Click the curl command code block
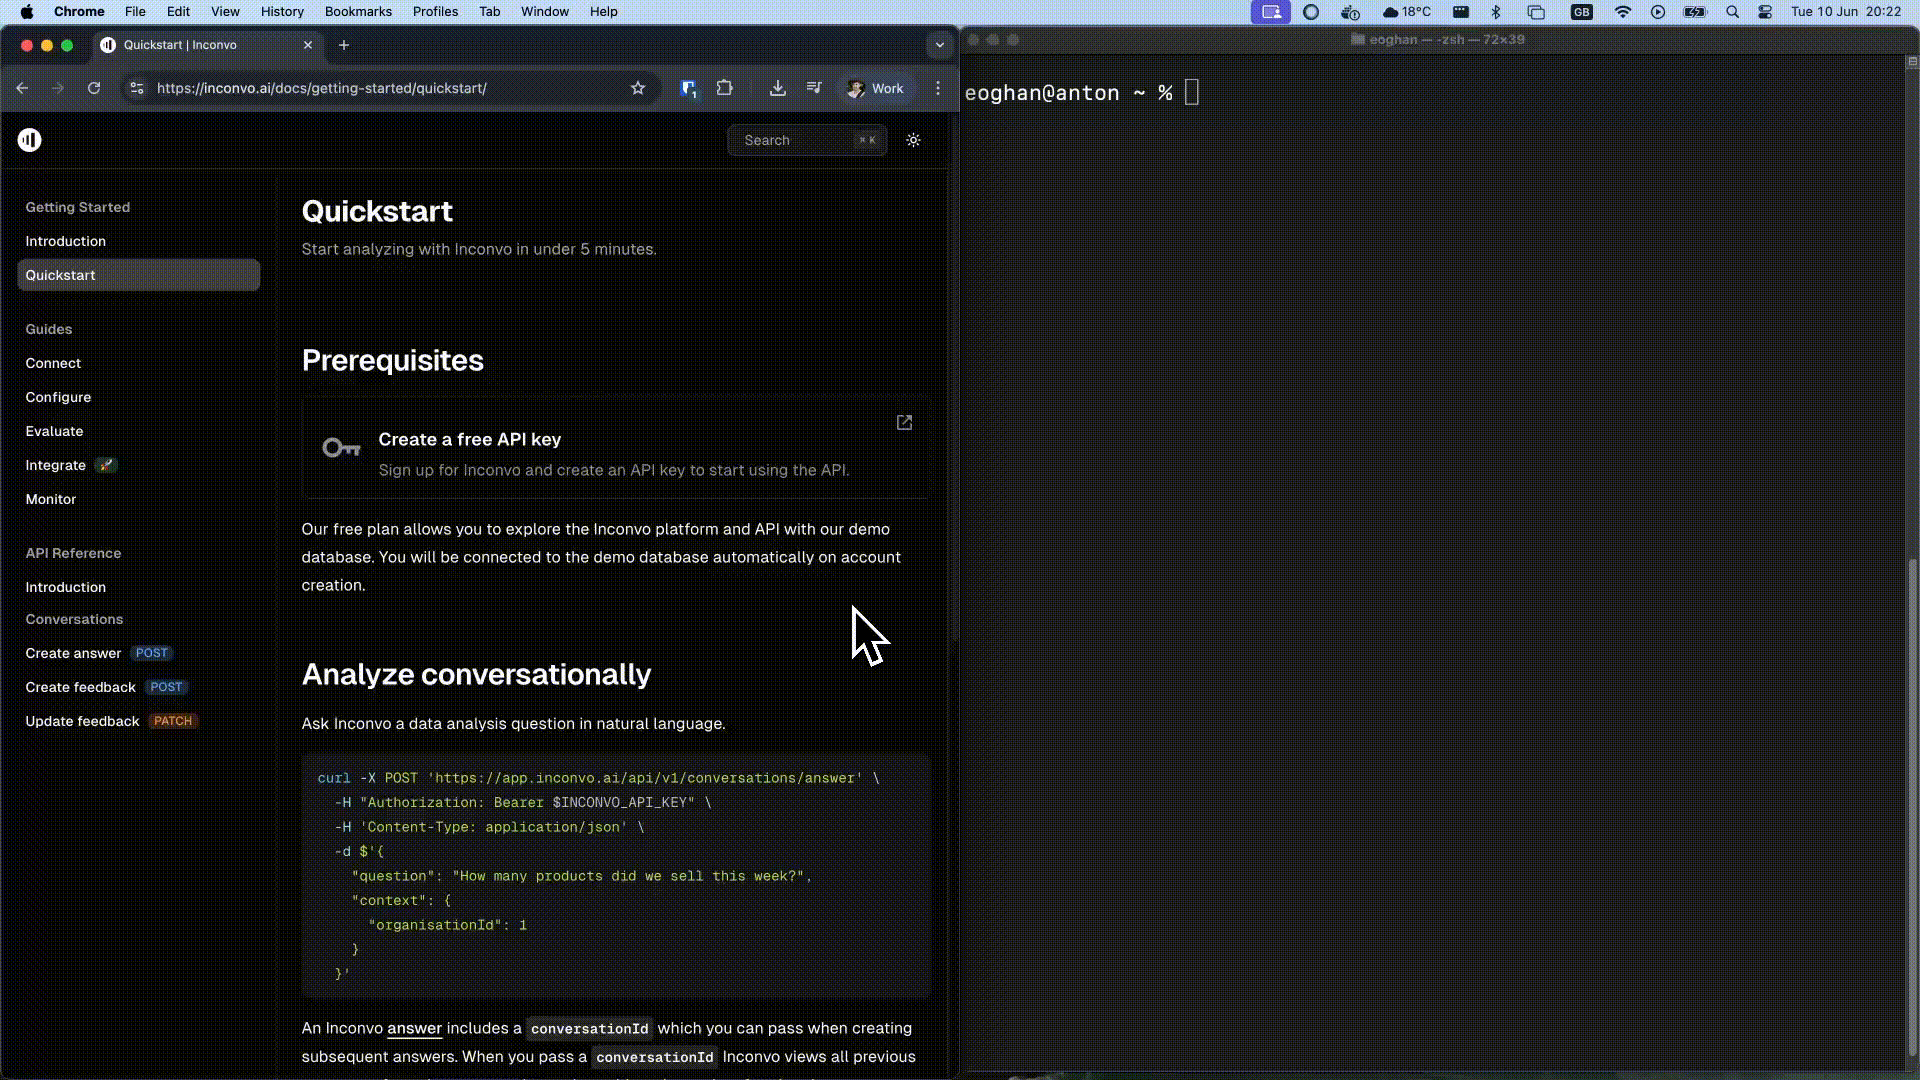The width and height of the screenshot is (1920, 1080). click(616, 875)
